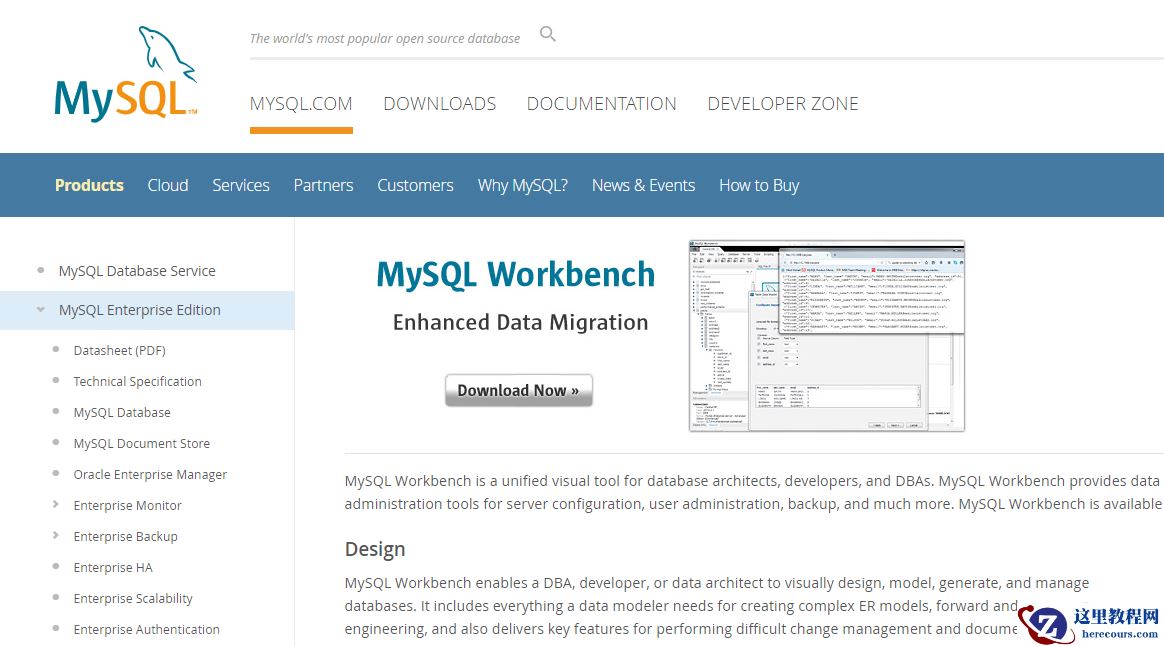Expand the Enterprise Backup arrow
The width and height of the screenshot is (1164, 646).
pyautogui.click(x=56, y=535)
